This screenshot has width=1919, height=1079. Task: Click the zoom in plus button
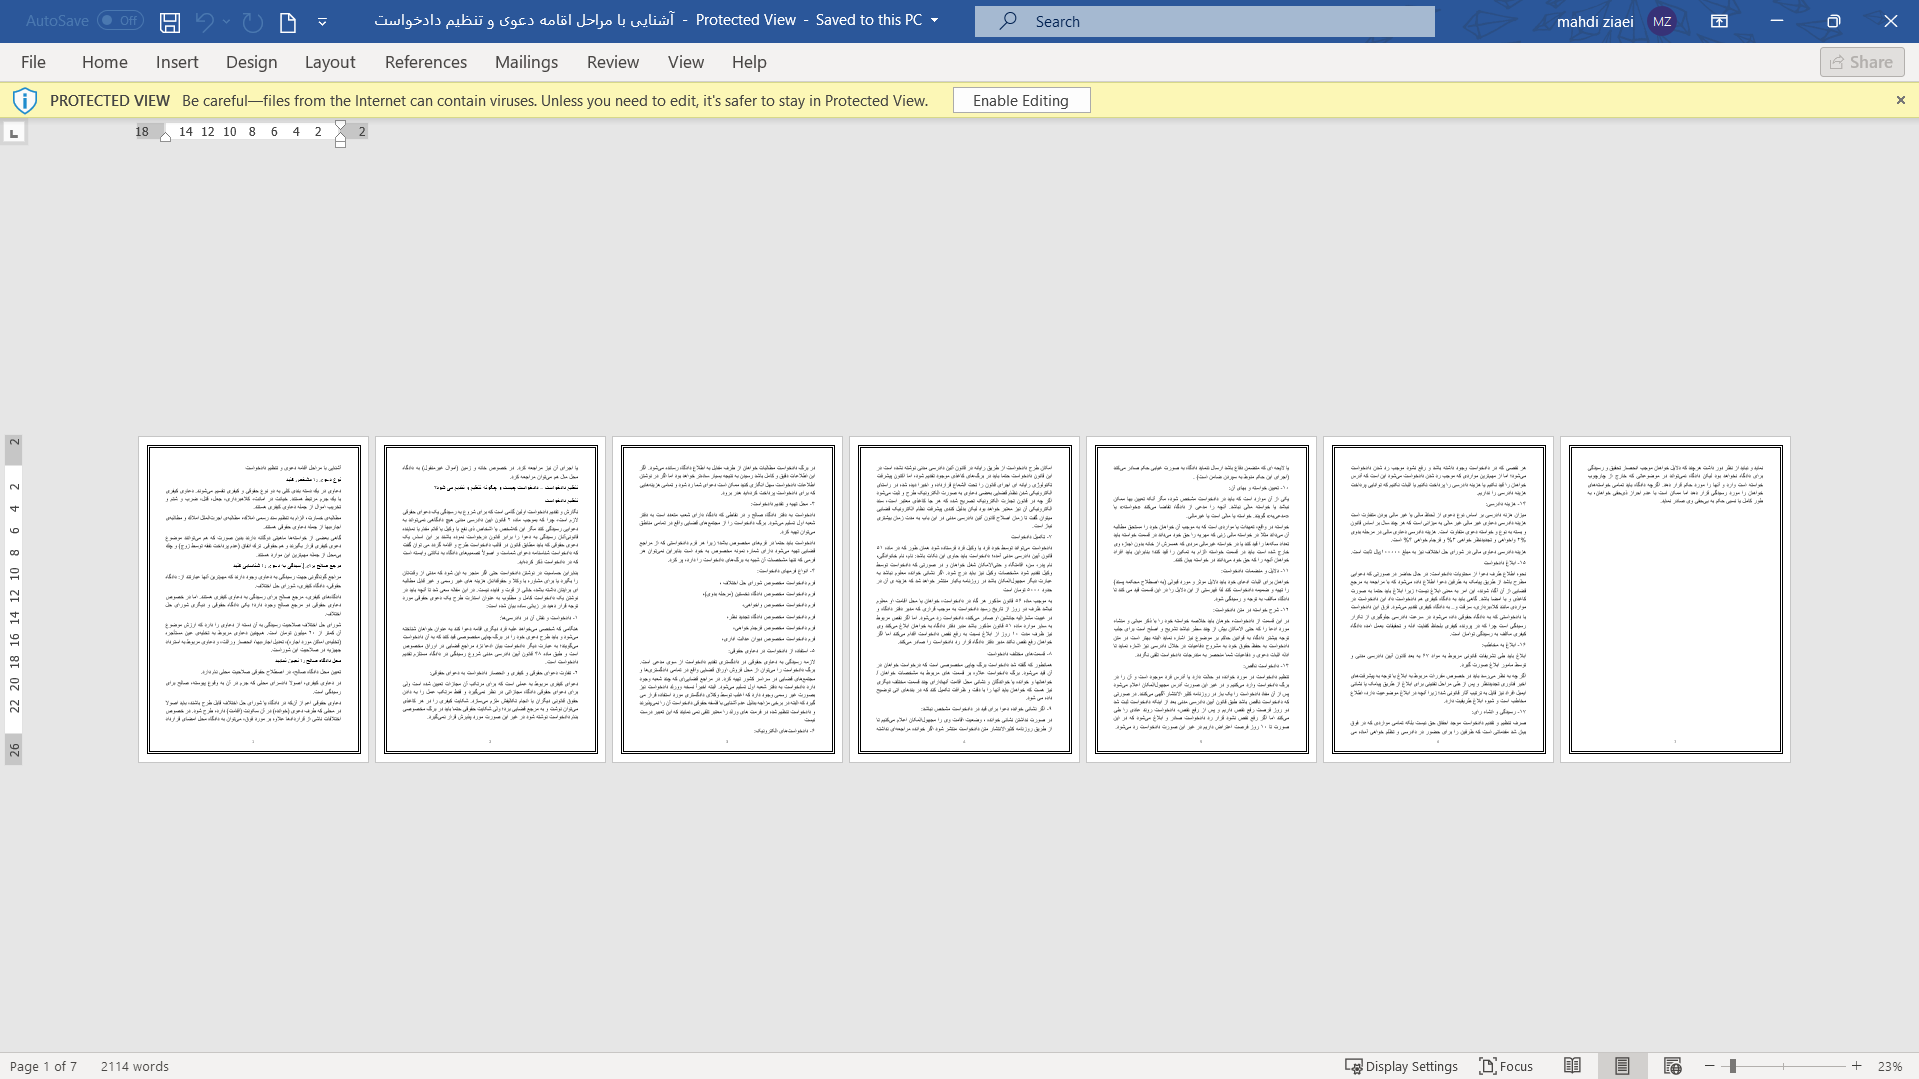[1857, 1066]
